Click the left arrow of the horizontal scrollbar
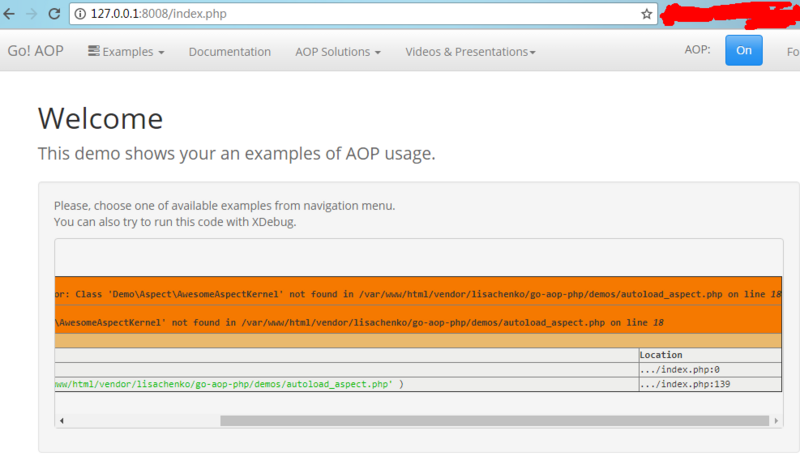The width and height of the screenshot is (800, 469). coord(61,421)
